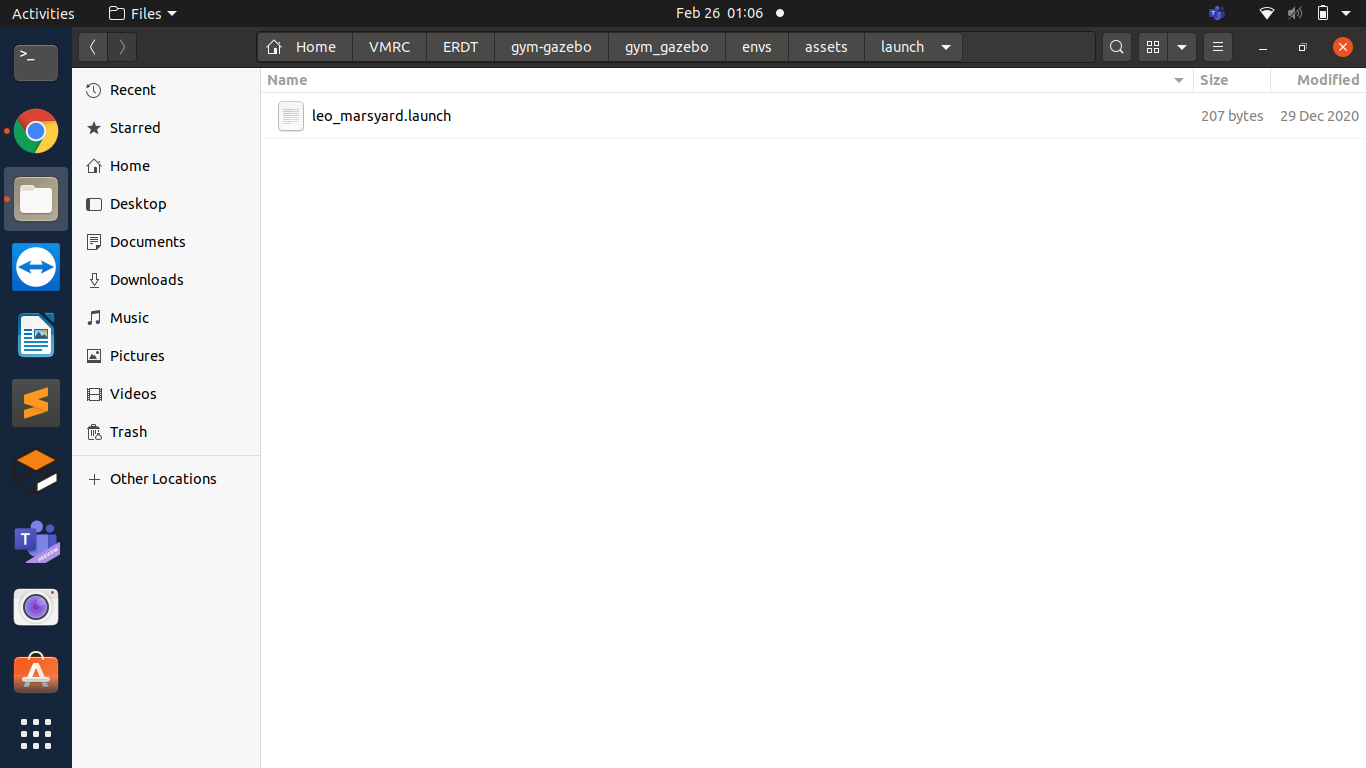Navigate to envs in path bar

point(756,47)
